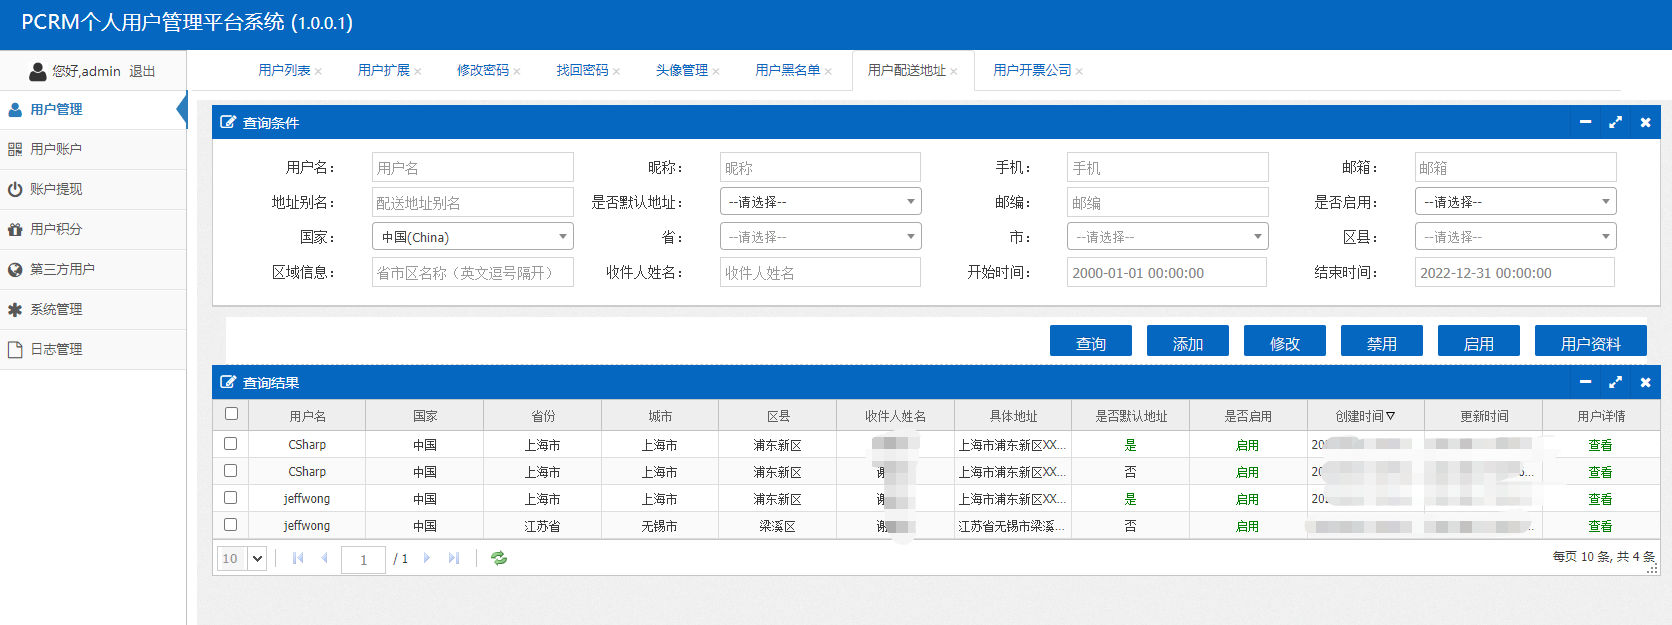The image size is (1672, 625).
Task: Open 系统管理 in the sidebar menu
Action: pyautogui.click(x=56, y=309)
